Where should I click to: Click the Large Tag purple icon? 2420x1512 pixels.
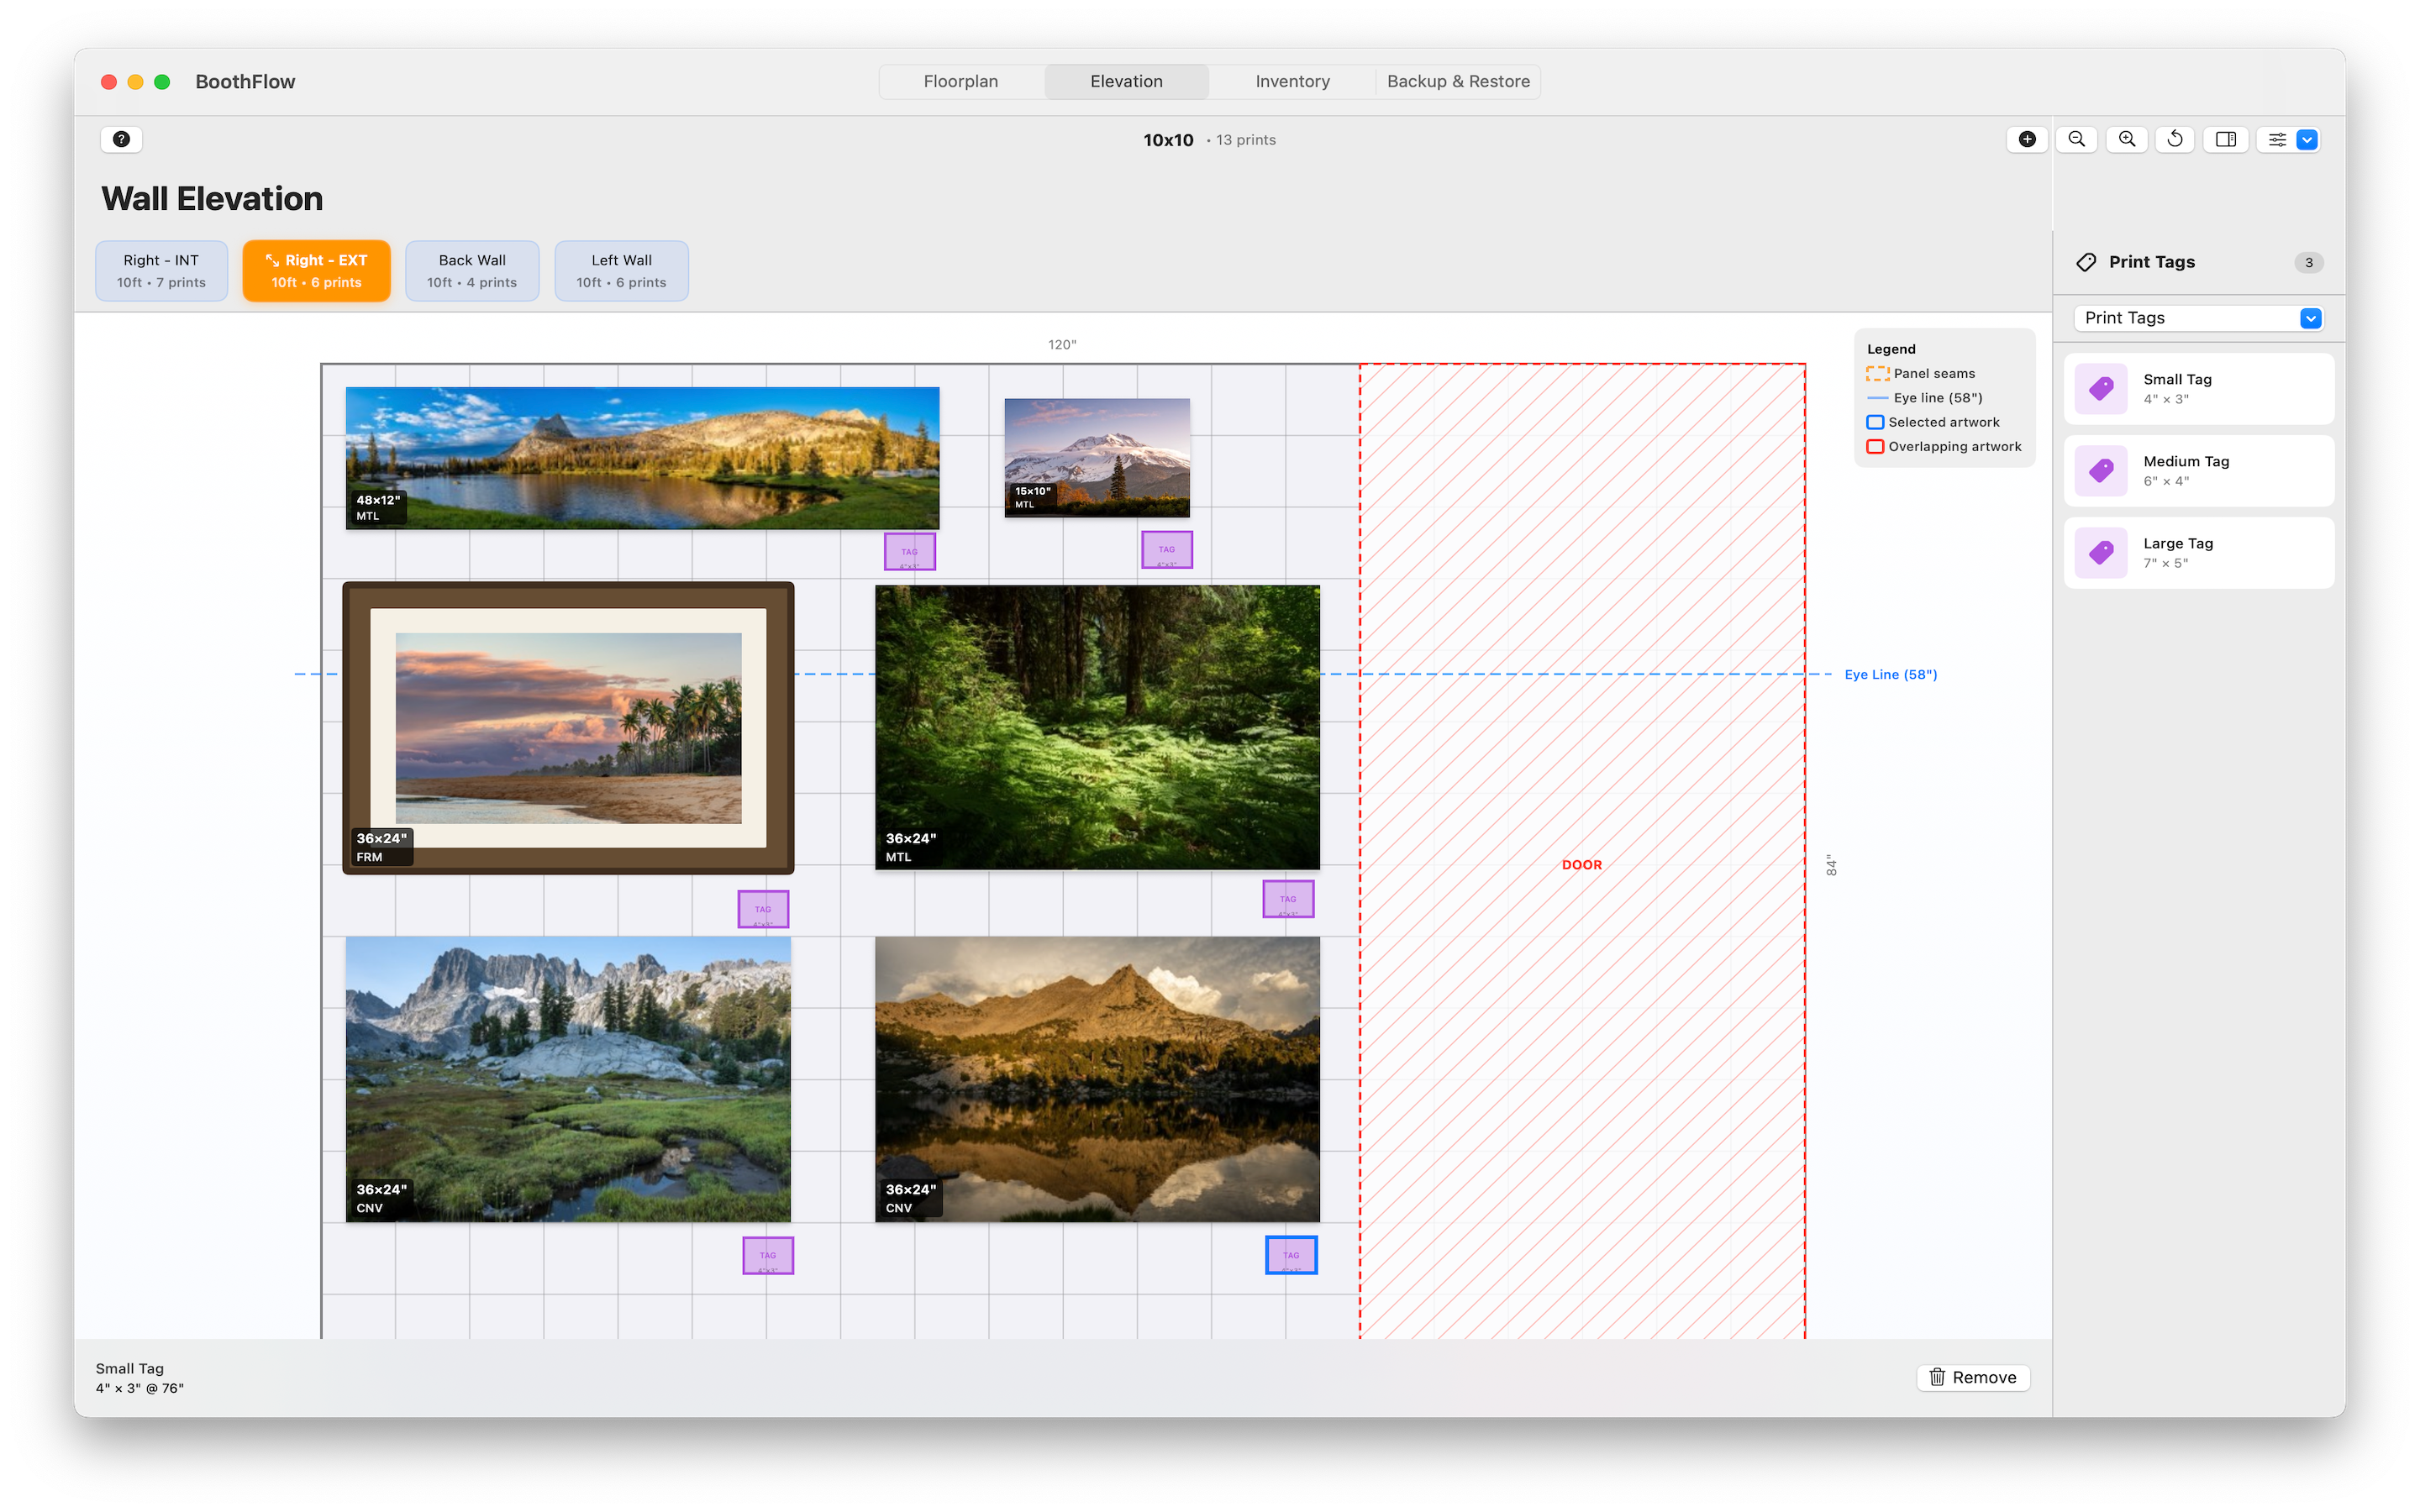pyautogui.click(x=2101, y=552)
